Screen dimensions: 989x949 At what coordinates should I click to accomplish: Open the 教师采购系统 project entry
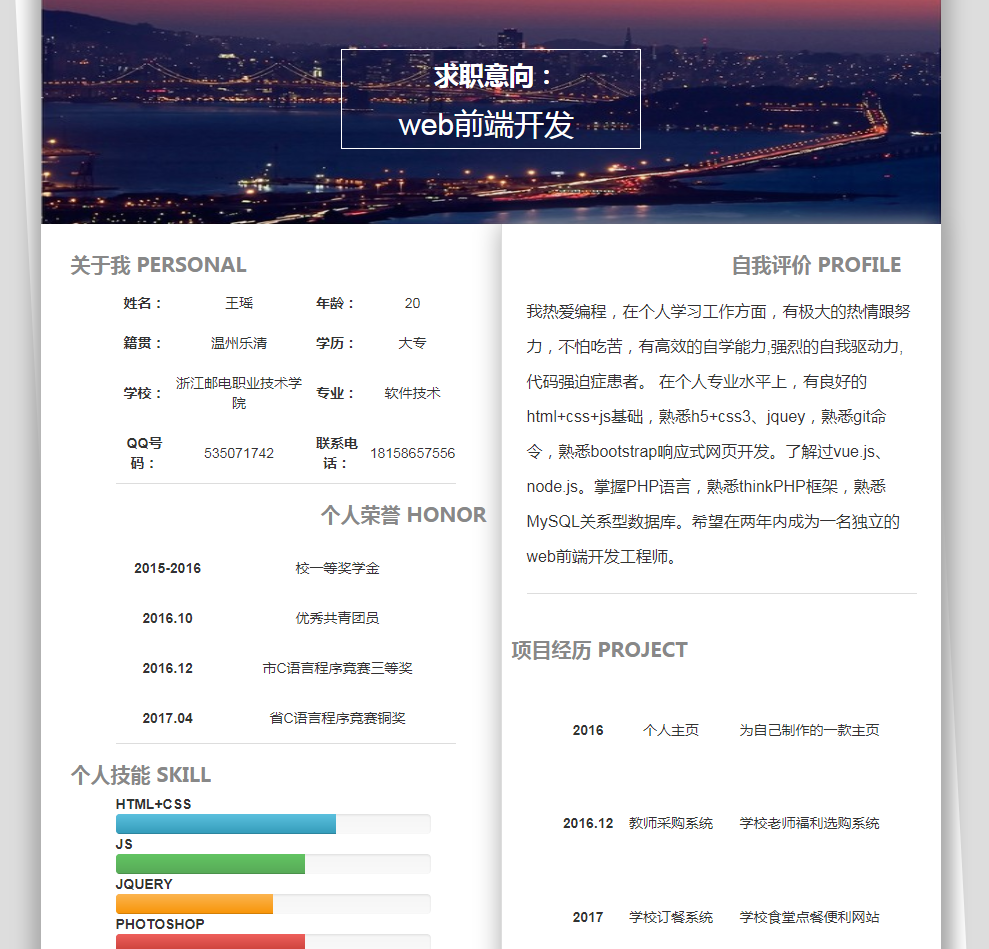[670, 823]
